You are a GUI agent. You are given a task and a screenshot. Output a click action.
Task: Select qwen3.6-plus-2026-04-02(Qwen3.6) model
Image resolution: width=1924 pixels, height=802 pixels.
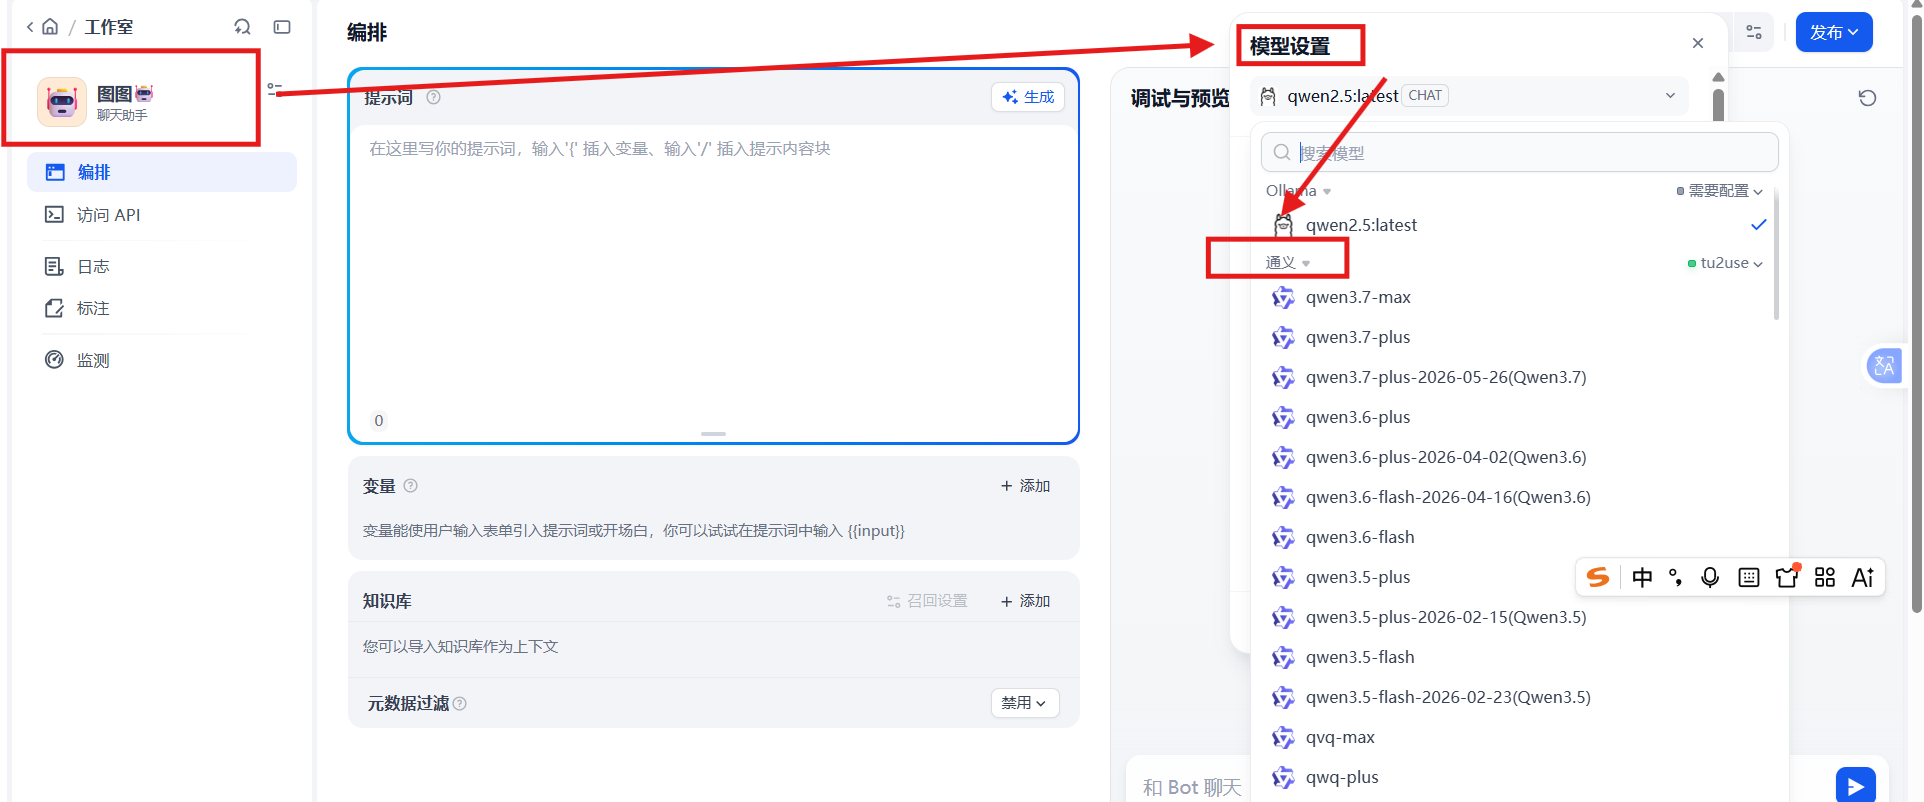pos(1518,457)
